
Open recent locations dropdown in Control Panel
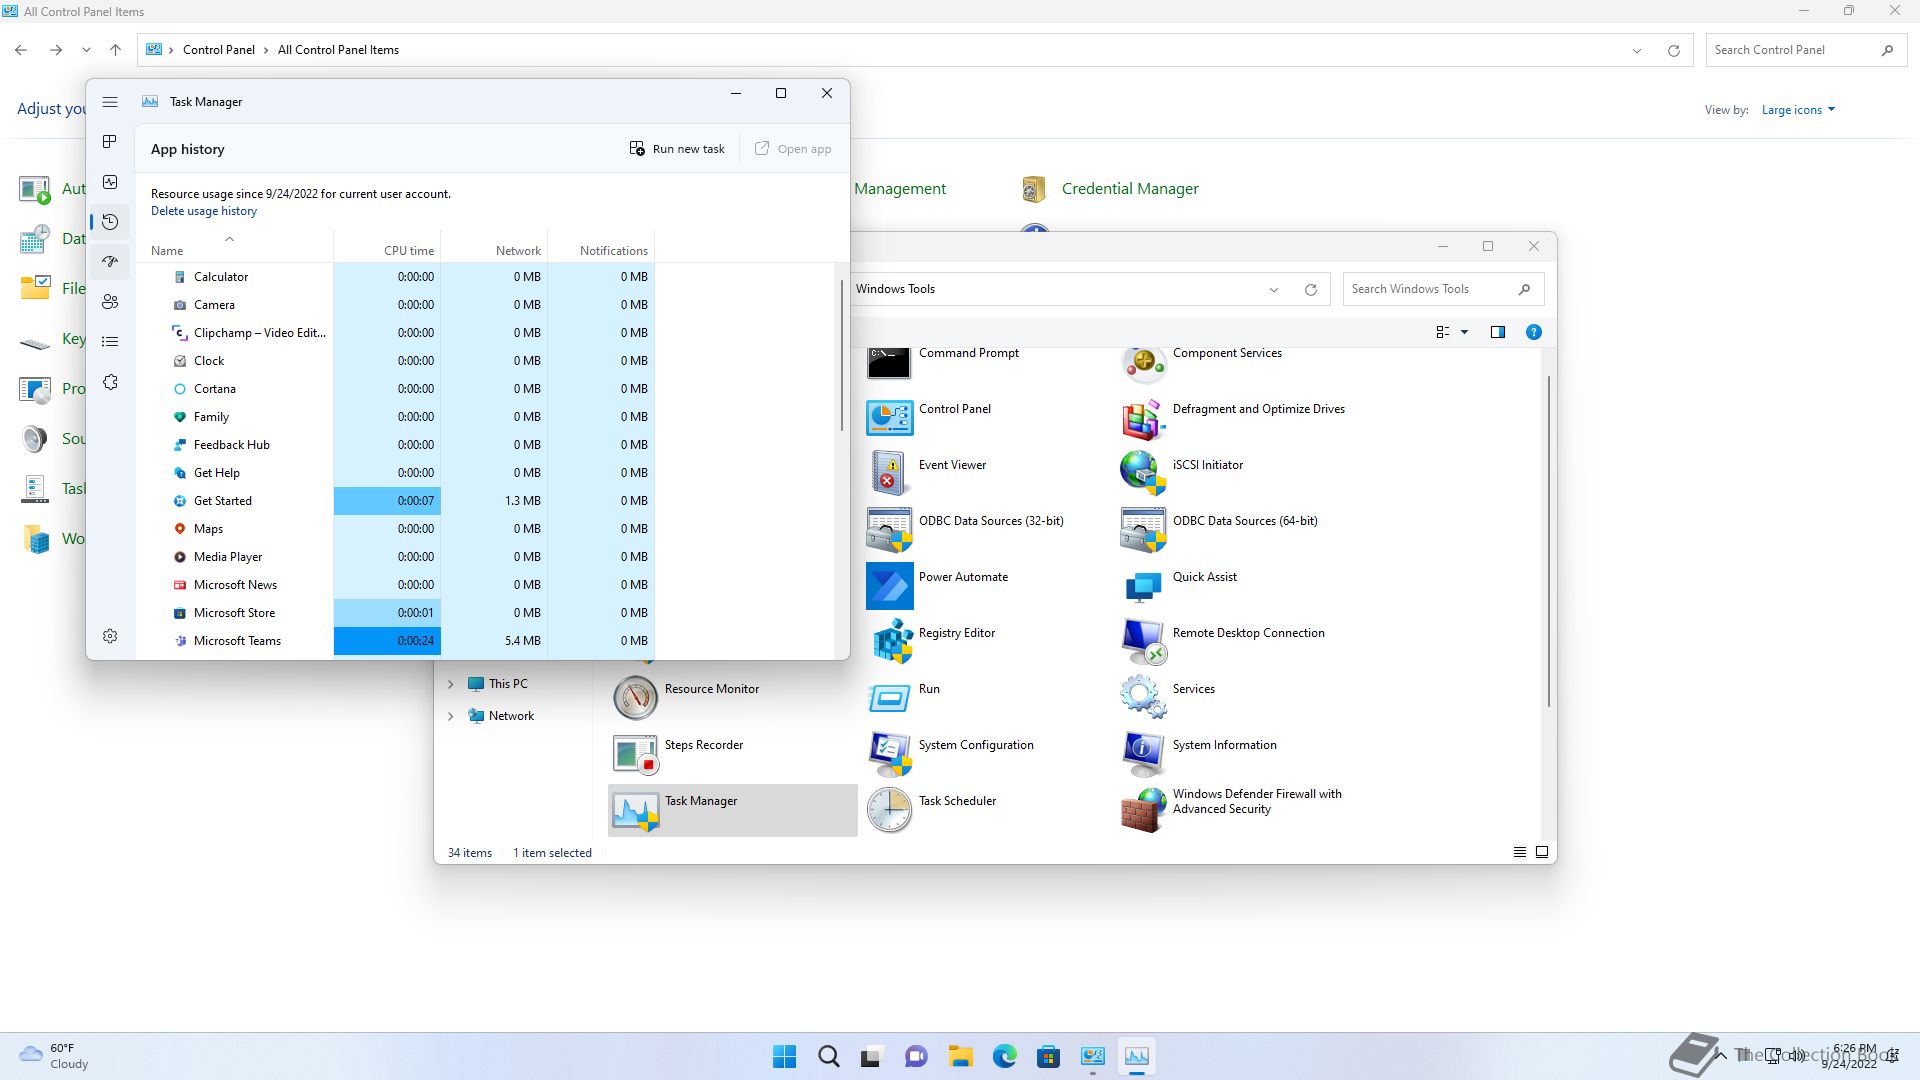click(x=86, y=50)
